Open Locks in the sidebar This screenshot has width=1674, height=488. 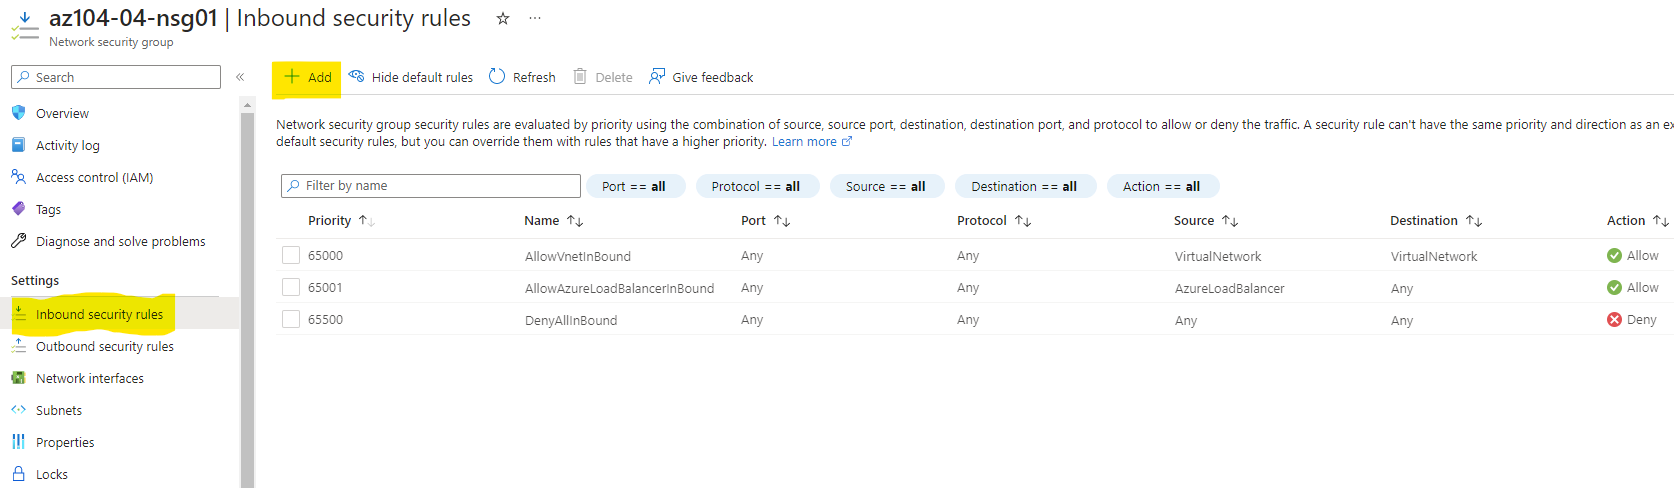52,475
